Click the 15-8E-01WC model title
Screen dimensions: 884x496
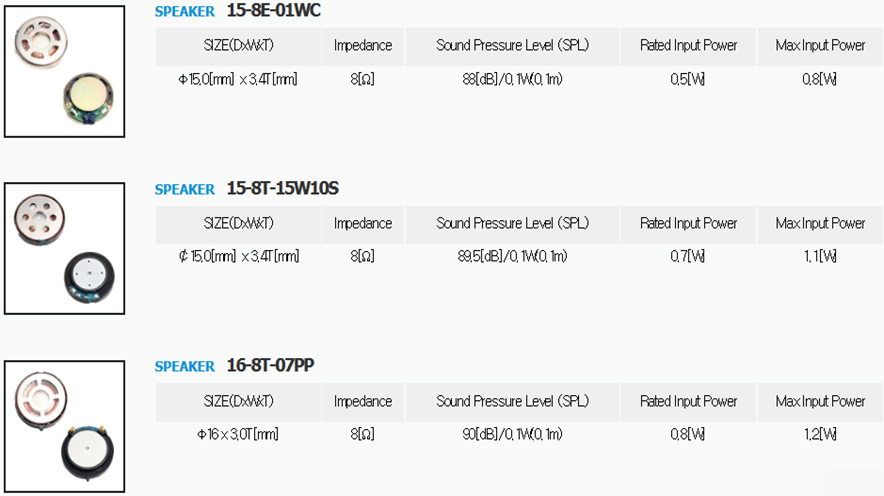pos(273,10)
